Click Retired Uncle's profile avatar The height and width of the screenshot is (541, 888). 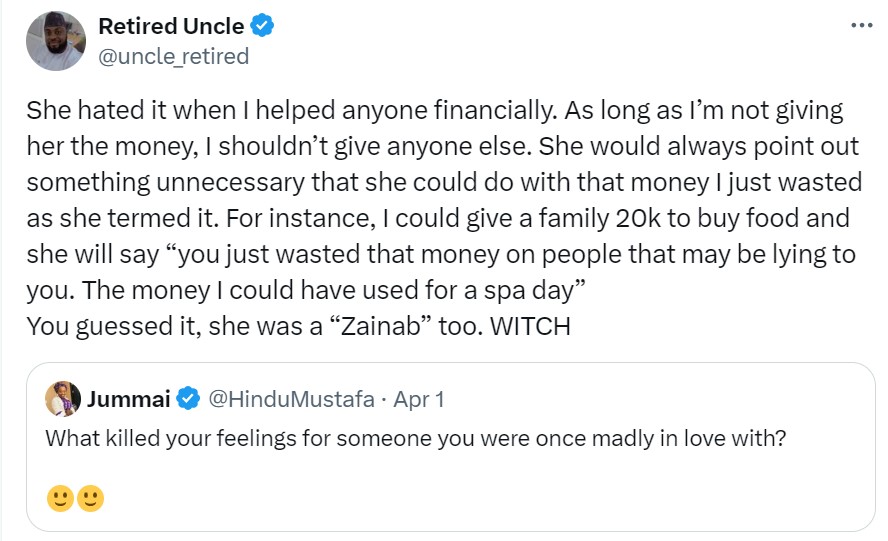click(x=56, y=41)
